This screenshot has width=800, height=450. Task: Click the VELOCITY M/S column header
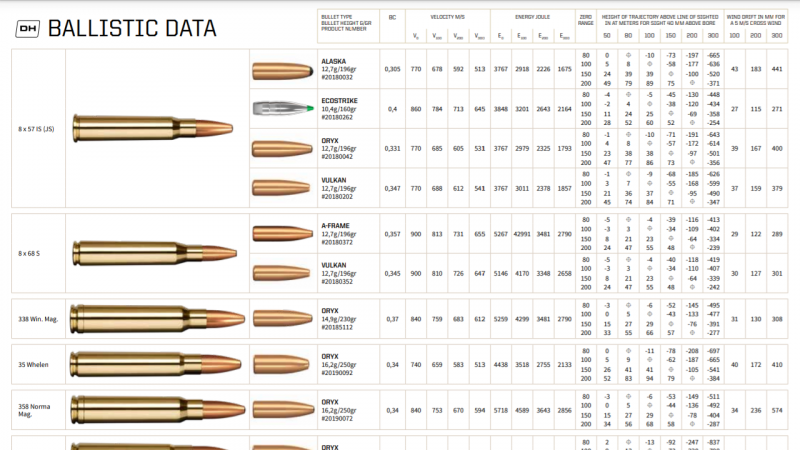(446, 18)
